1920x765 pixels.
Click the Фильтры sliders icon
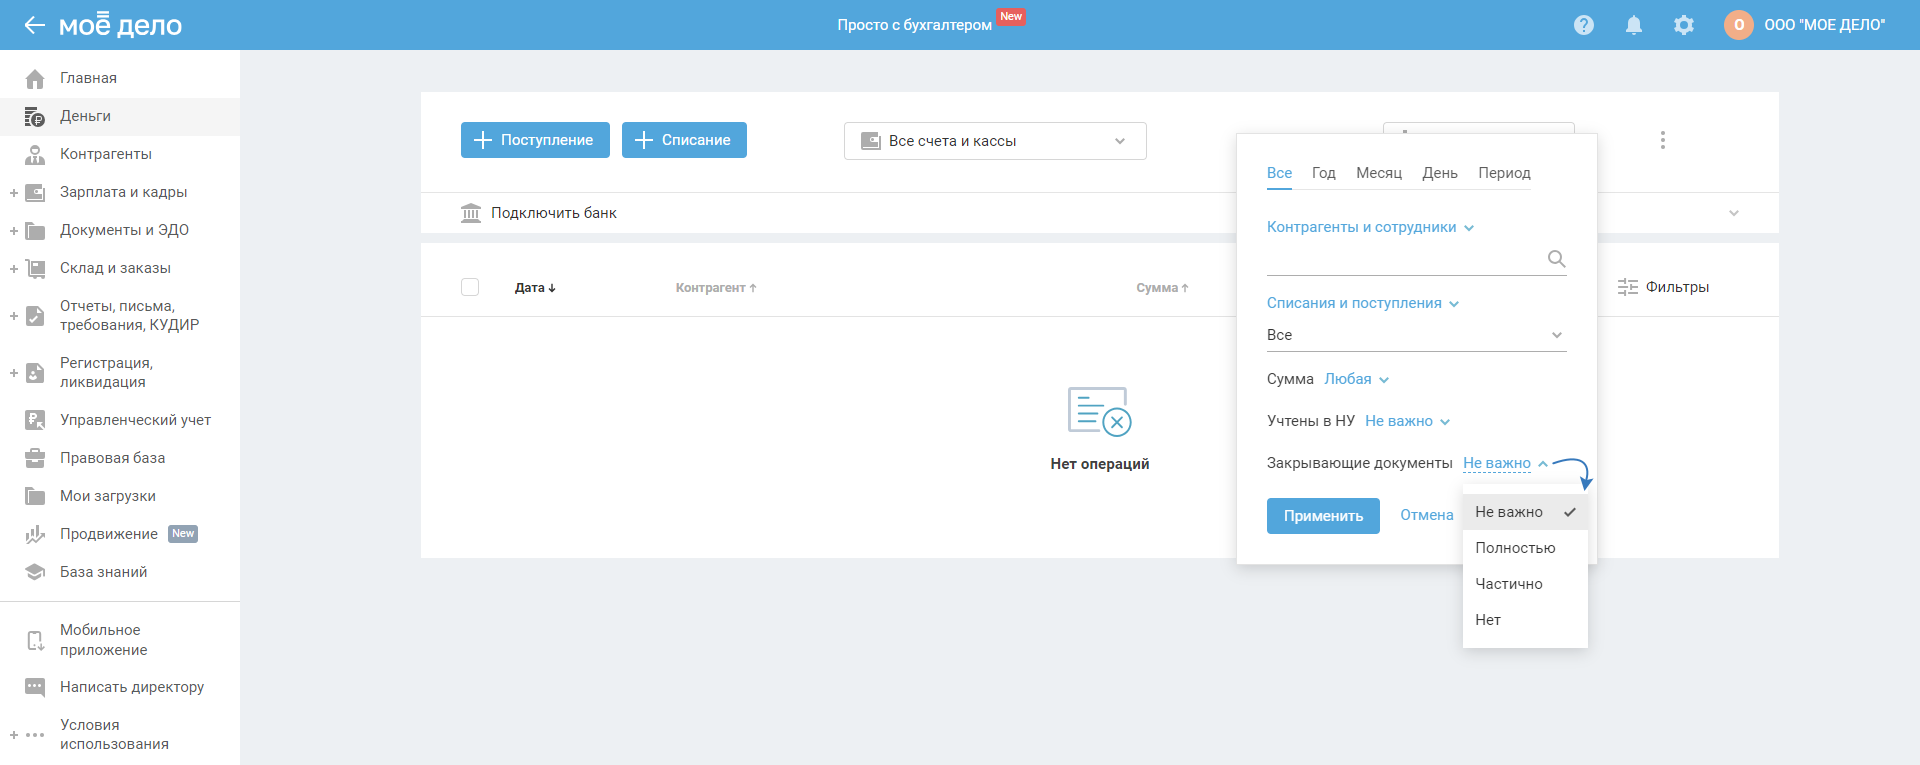point(1628,287)
